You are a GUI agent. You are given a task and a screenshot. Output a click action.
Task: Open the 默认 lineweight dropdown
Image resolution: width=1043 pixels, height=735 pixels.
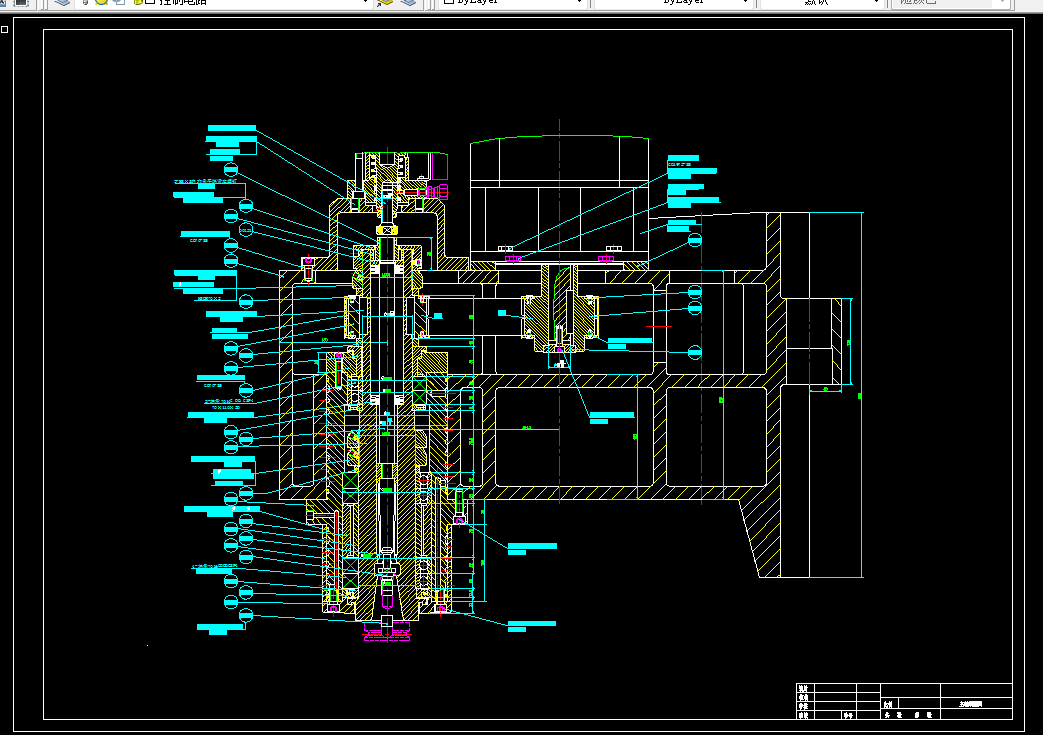(x=821, y=2)
